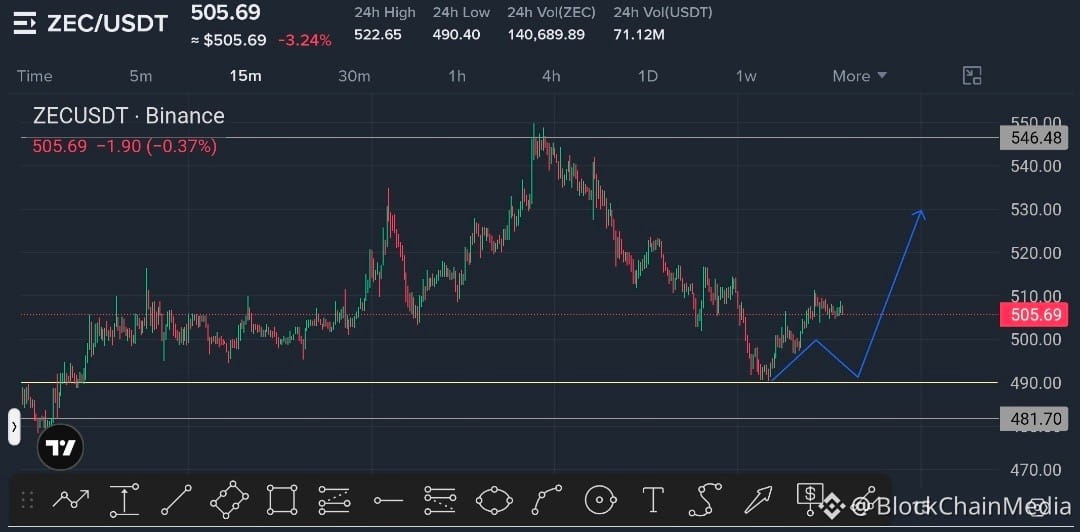
Task: Select the 4h timeframe
Action: click(x=551, y=76)
